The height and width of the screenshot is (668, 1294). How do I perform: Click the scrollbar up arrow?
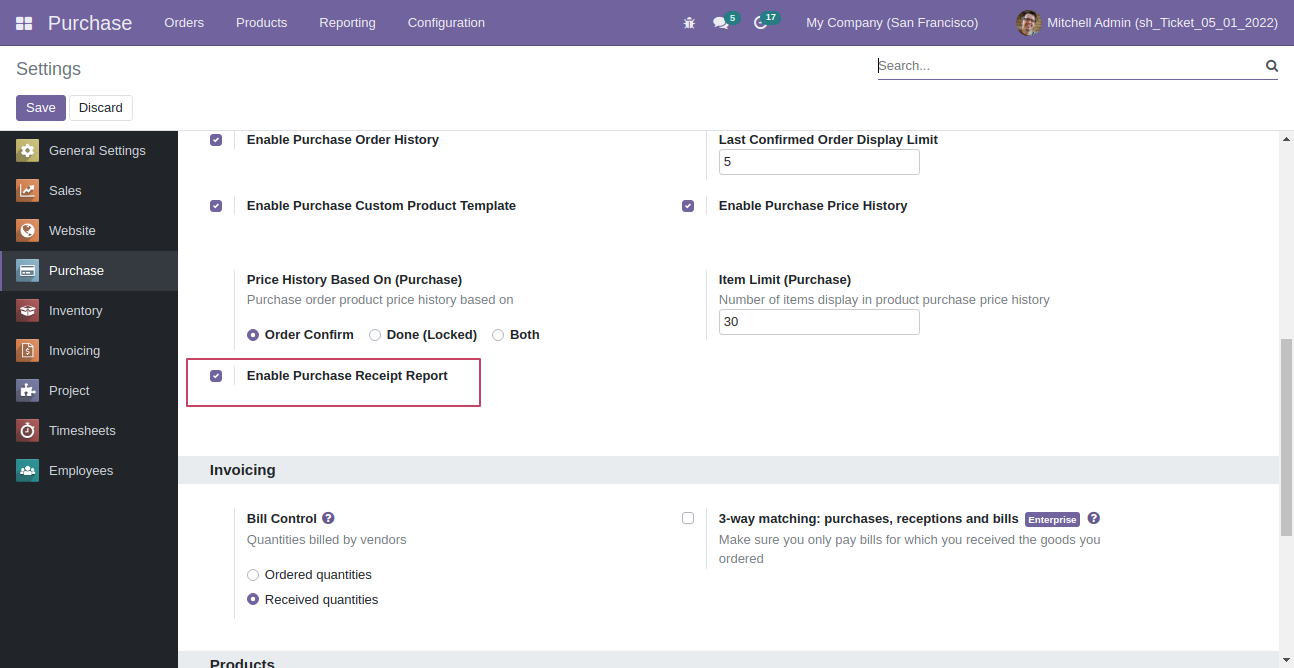pyautogui.click(x=1286, y=140)
